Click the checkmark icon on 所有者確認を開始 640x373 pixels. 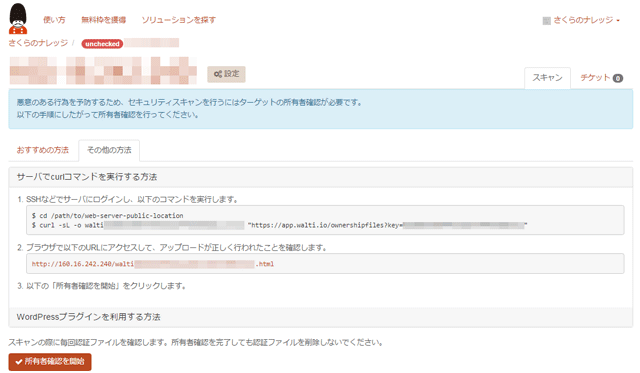click(x=19, y=362)
